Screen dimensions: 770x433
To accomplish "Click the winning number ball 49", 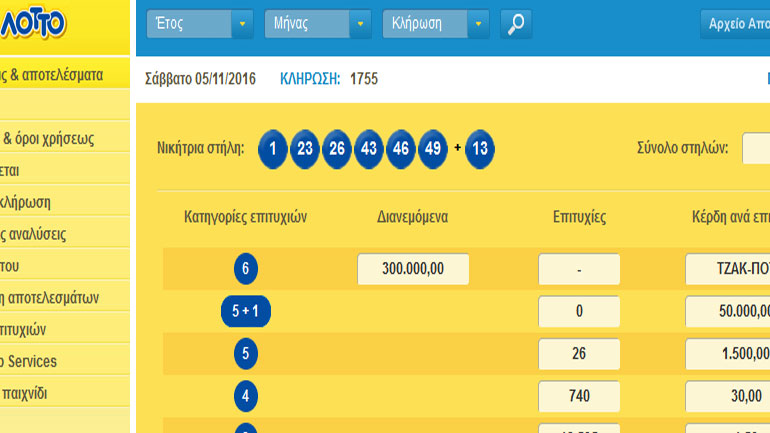I will (433, 149).
